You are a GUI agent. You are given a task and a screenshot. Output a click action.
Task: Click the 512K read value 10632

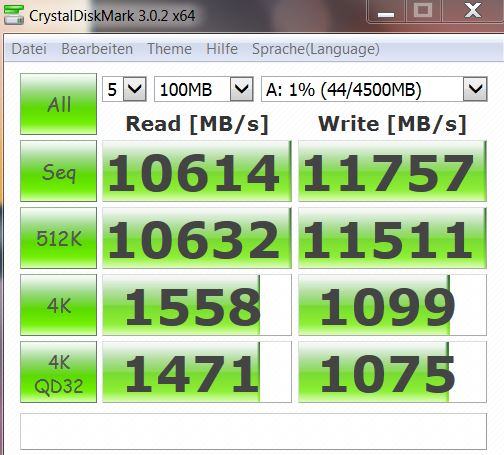pyautogui.click(x=197, y=238)
